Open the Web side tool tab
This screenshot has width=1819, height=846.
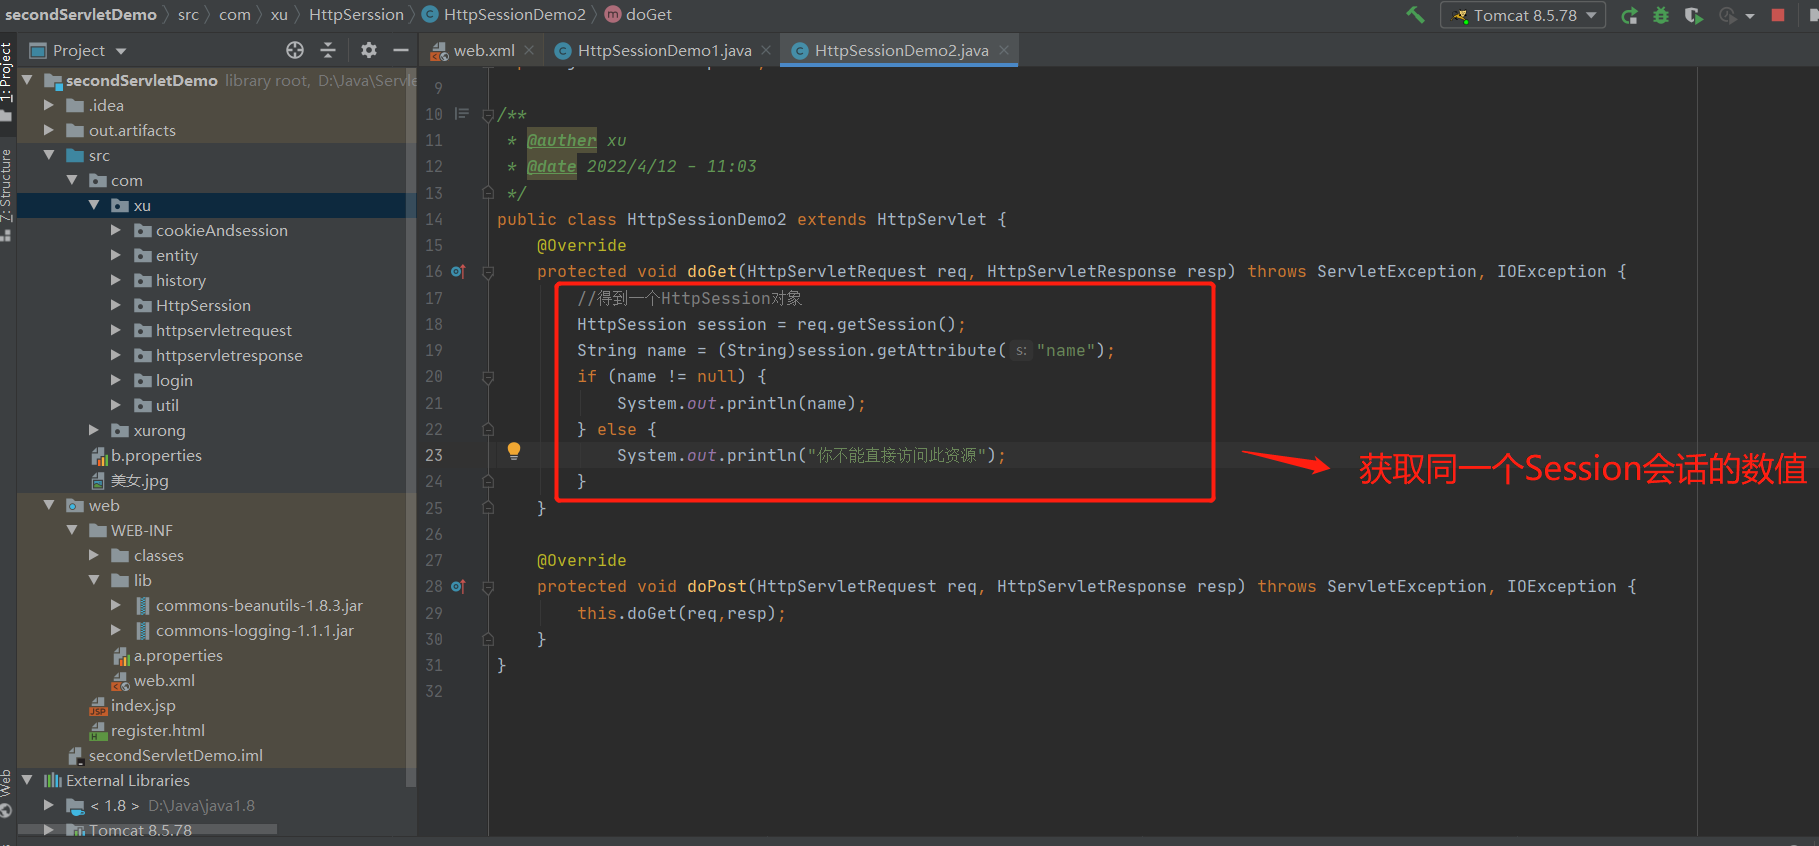point(7,794)
